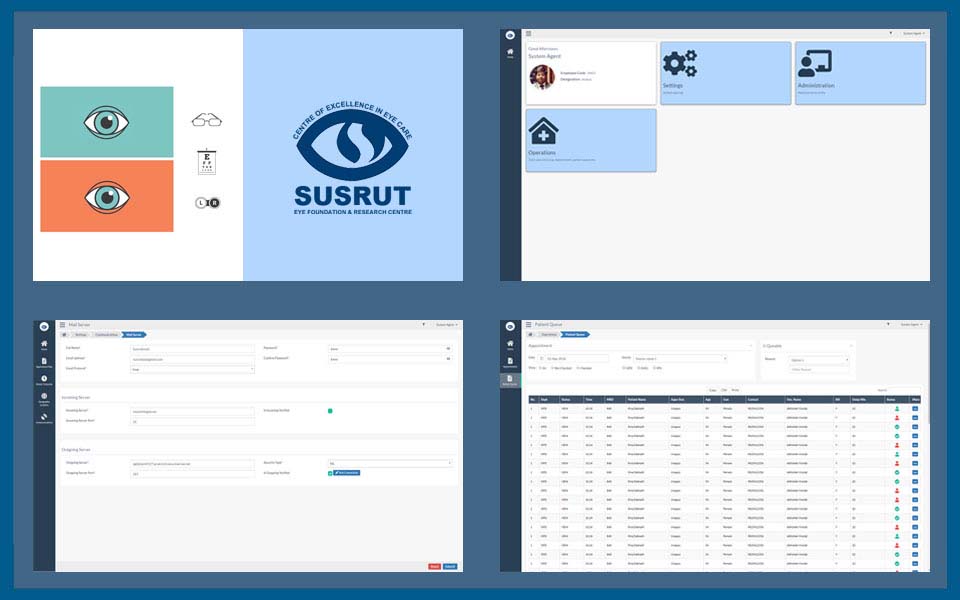Screen dimensions: 960x600
Task: Click the eyeglasses icon on splash screen
Action: [206, 121]
